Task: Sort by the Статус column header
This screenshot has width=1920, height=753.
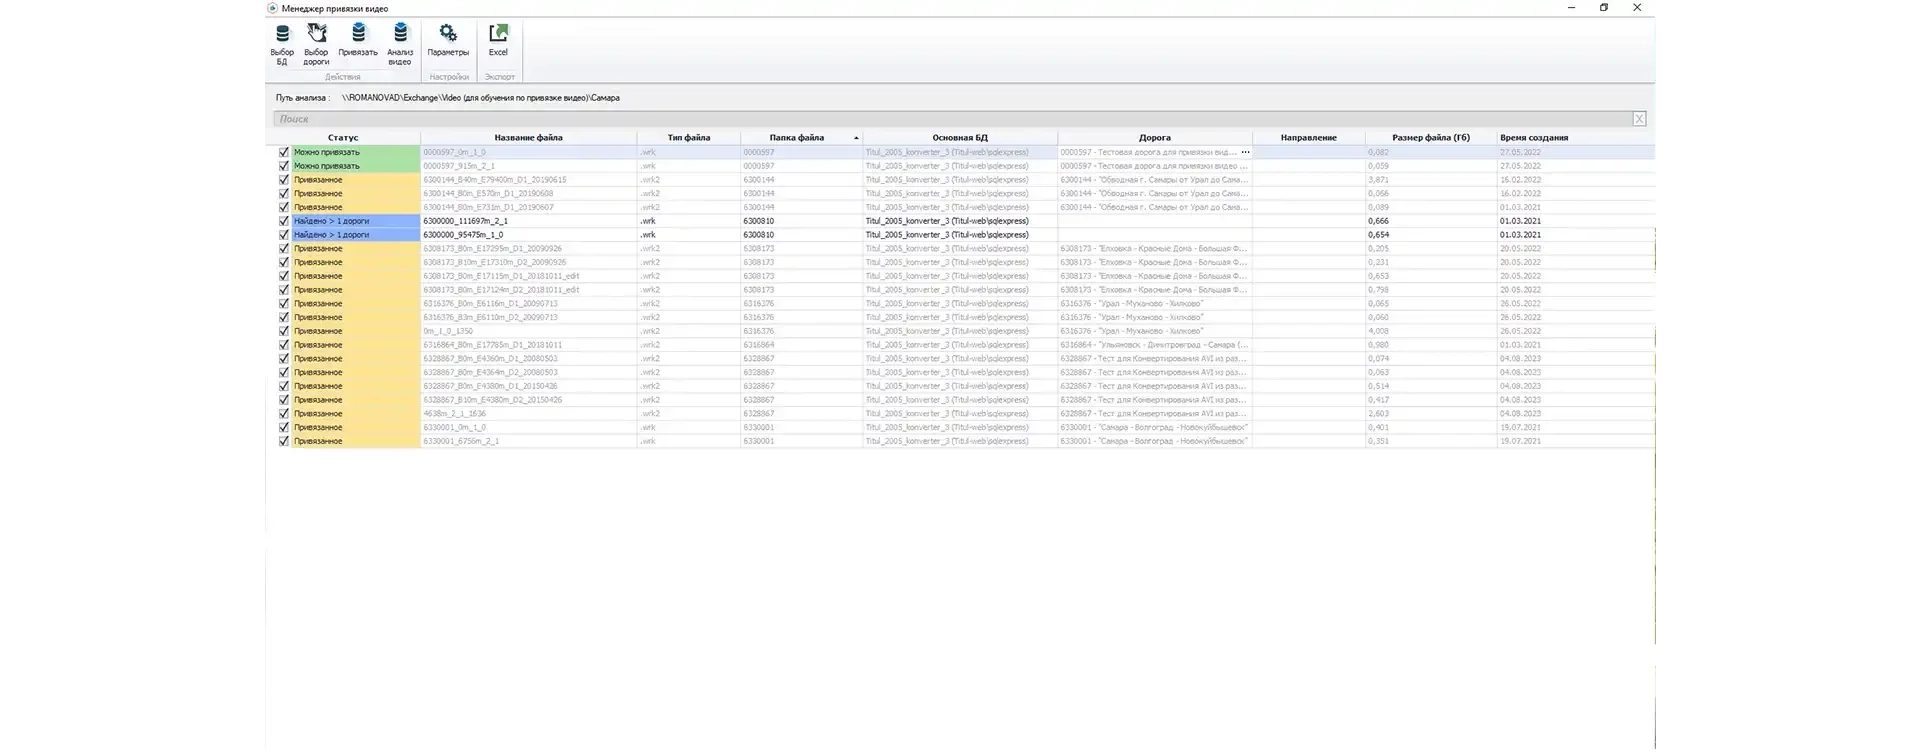Action: [x=343, y=138]
